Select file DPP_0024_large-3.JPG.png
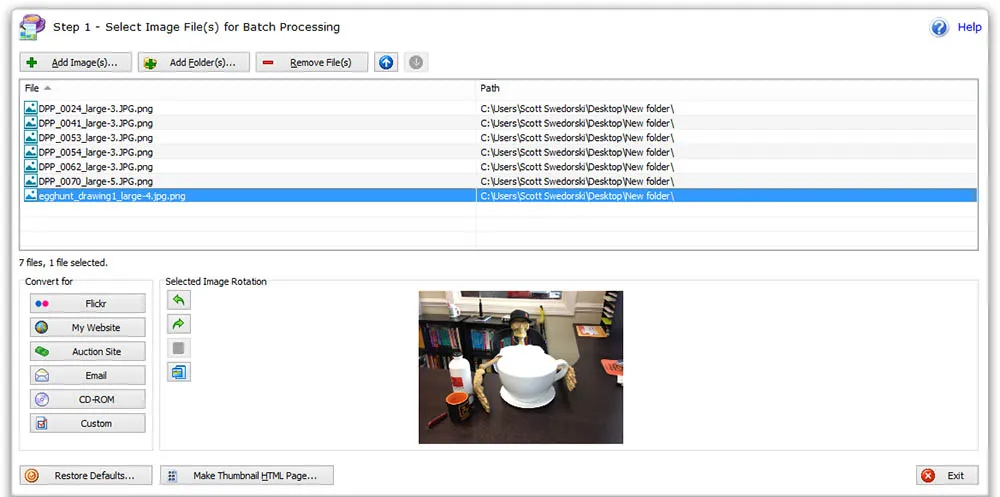 tap(96, 108)
